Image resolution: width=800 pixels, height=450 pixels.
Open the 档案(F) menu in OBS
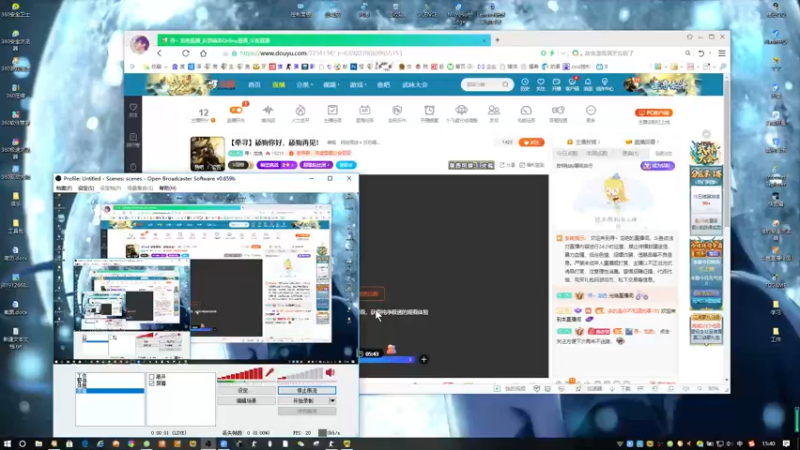(x=64, y=188)
